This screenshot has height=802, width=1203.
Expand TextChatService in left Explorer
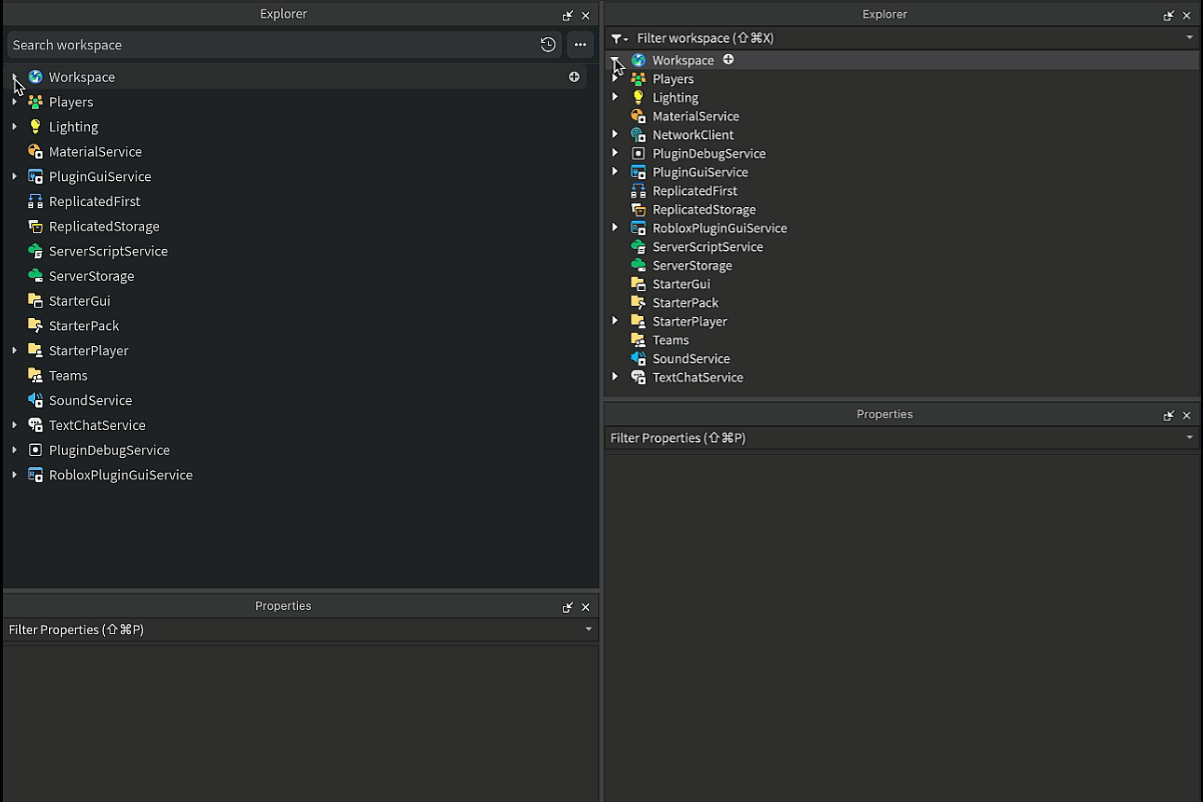(x=14, y=425)
